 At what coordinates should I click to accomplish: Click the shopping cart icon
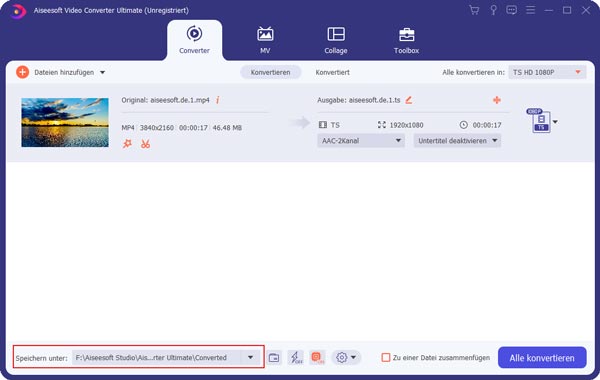pos(474,10)
